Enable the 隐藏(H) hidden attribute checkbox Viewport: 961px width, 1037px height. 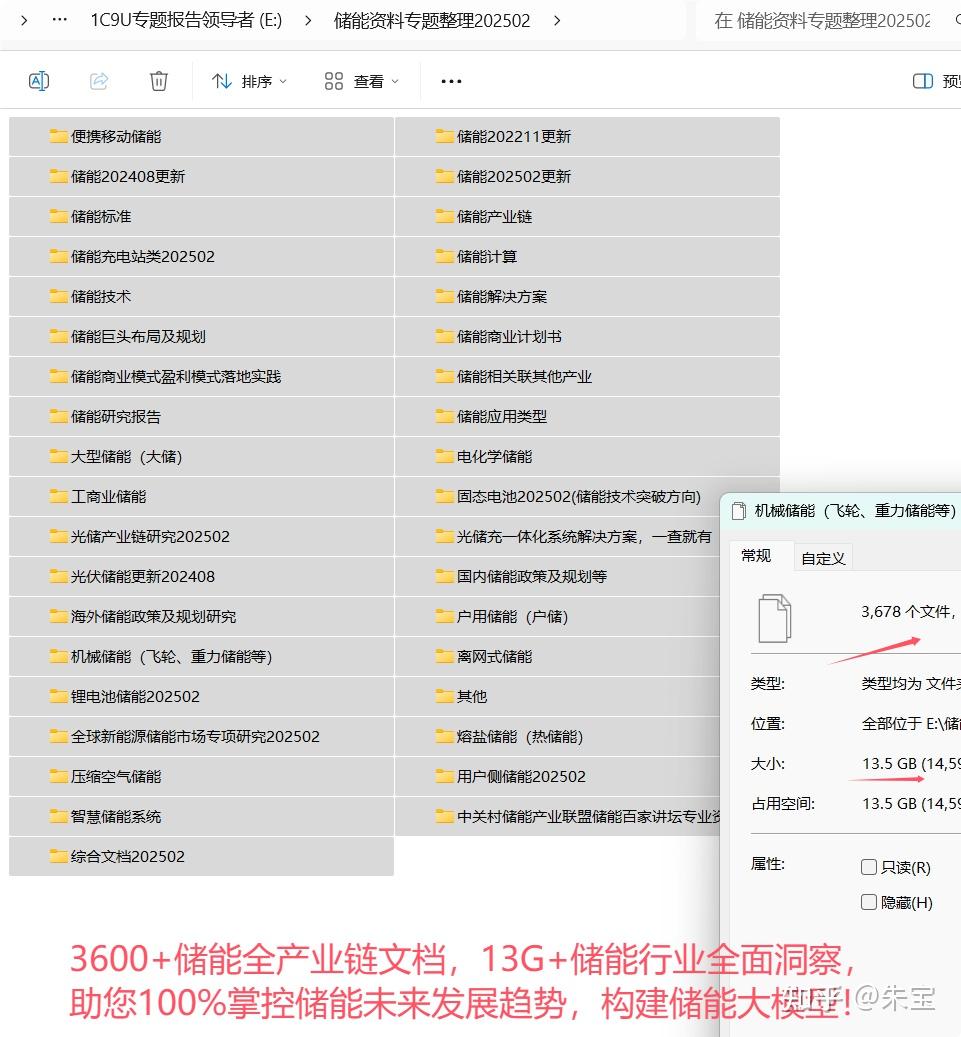(869, 902)
